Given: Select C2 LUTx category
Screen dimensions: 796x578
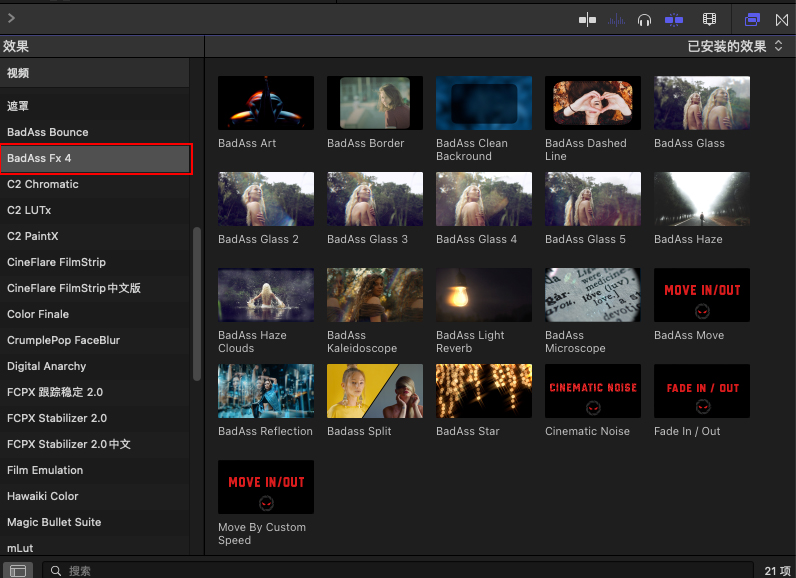Looking at the screenshot, I should click(94, 210).
